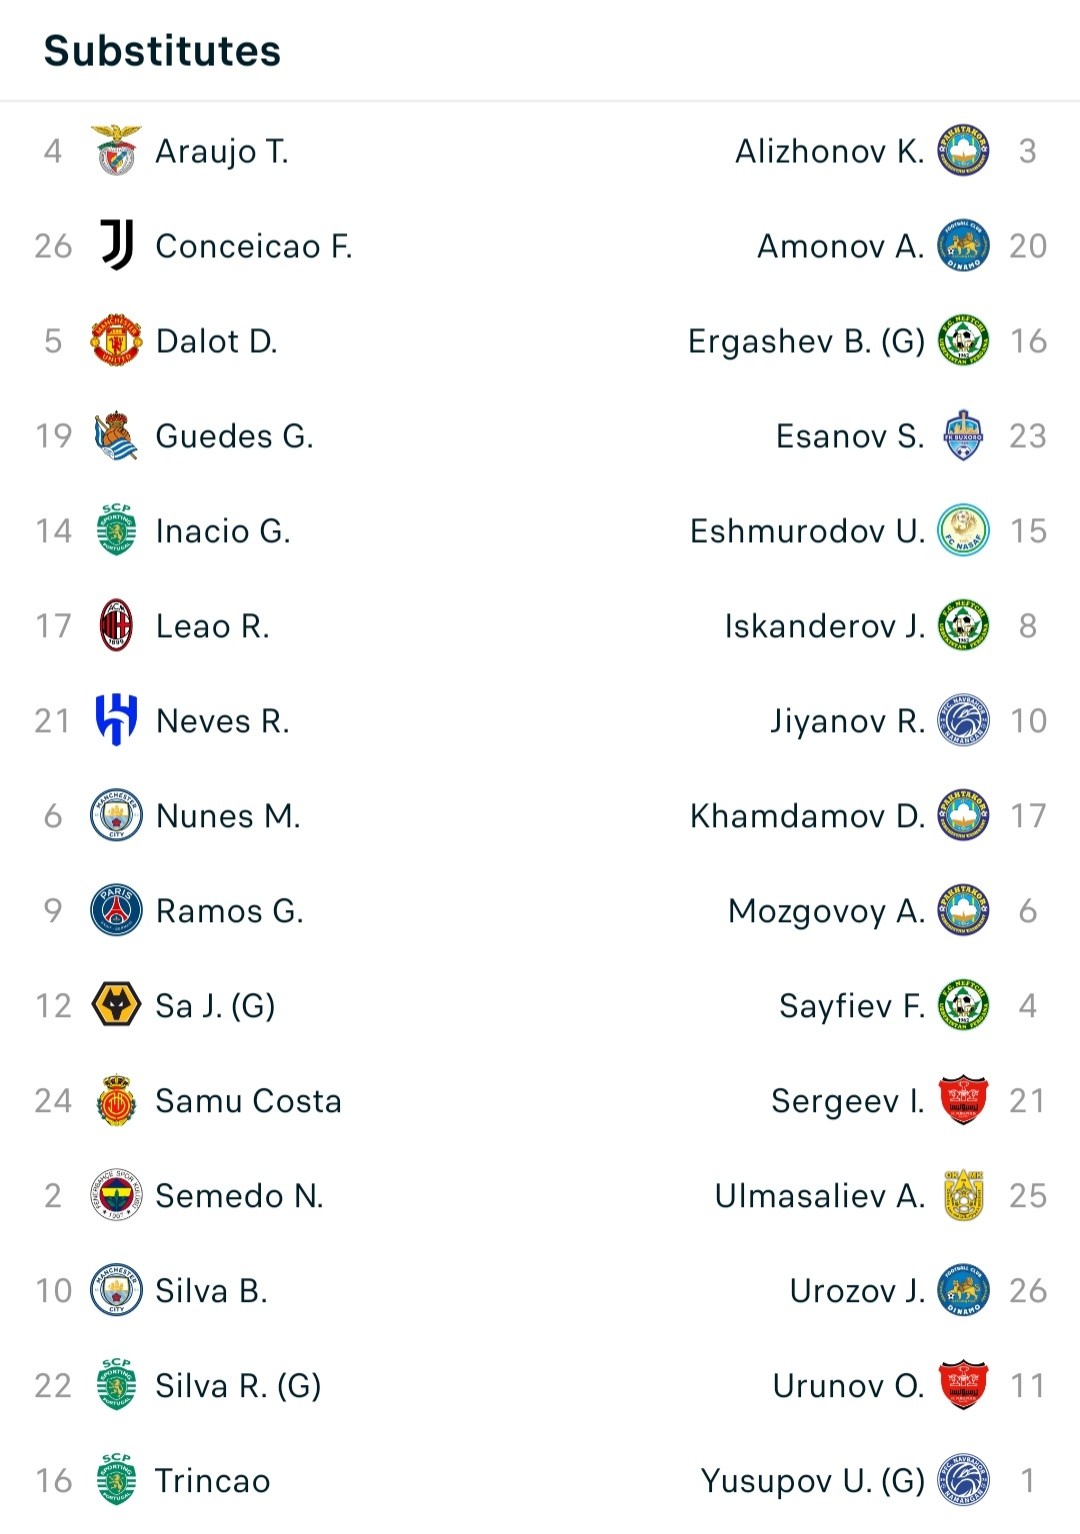Select the PSG crest next to Ramos G.
This screenshot has width=1080, height=1534.
pyautogui.click(x=116, y=910)
